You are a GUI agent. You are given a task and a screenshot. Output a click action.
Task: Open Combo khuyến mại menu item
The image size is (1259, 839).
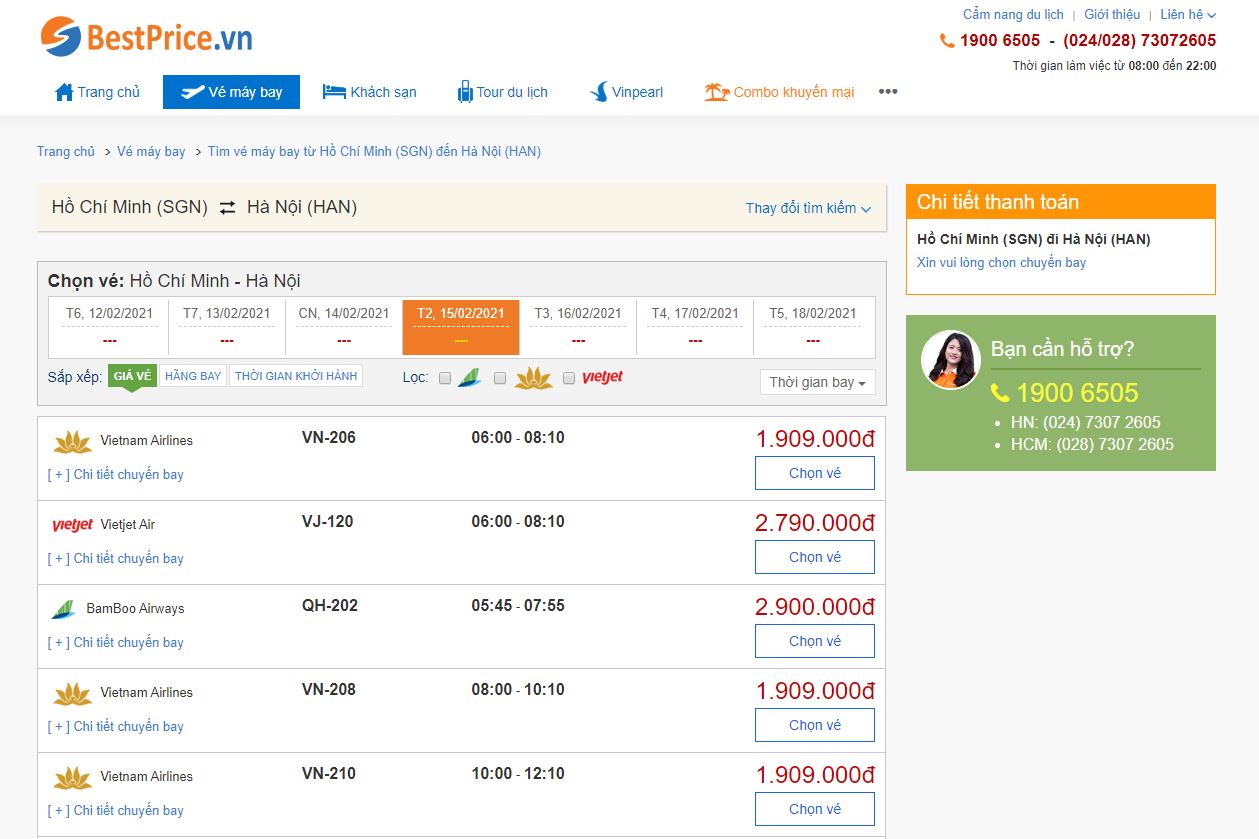coord(779,92)
